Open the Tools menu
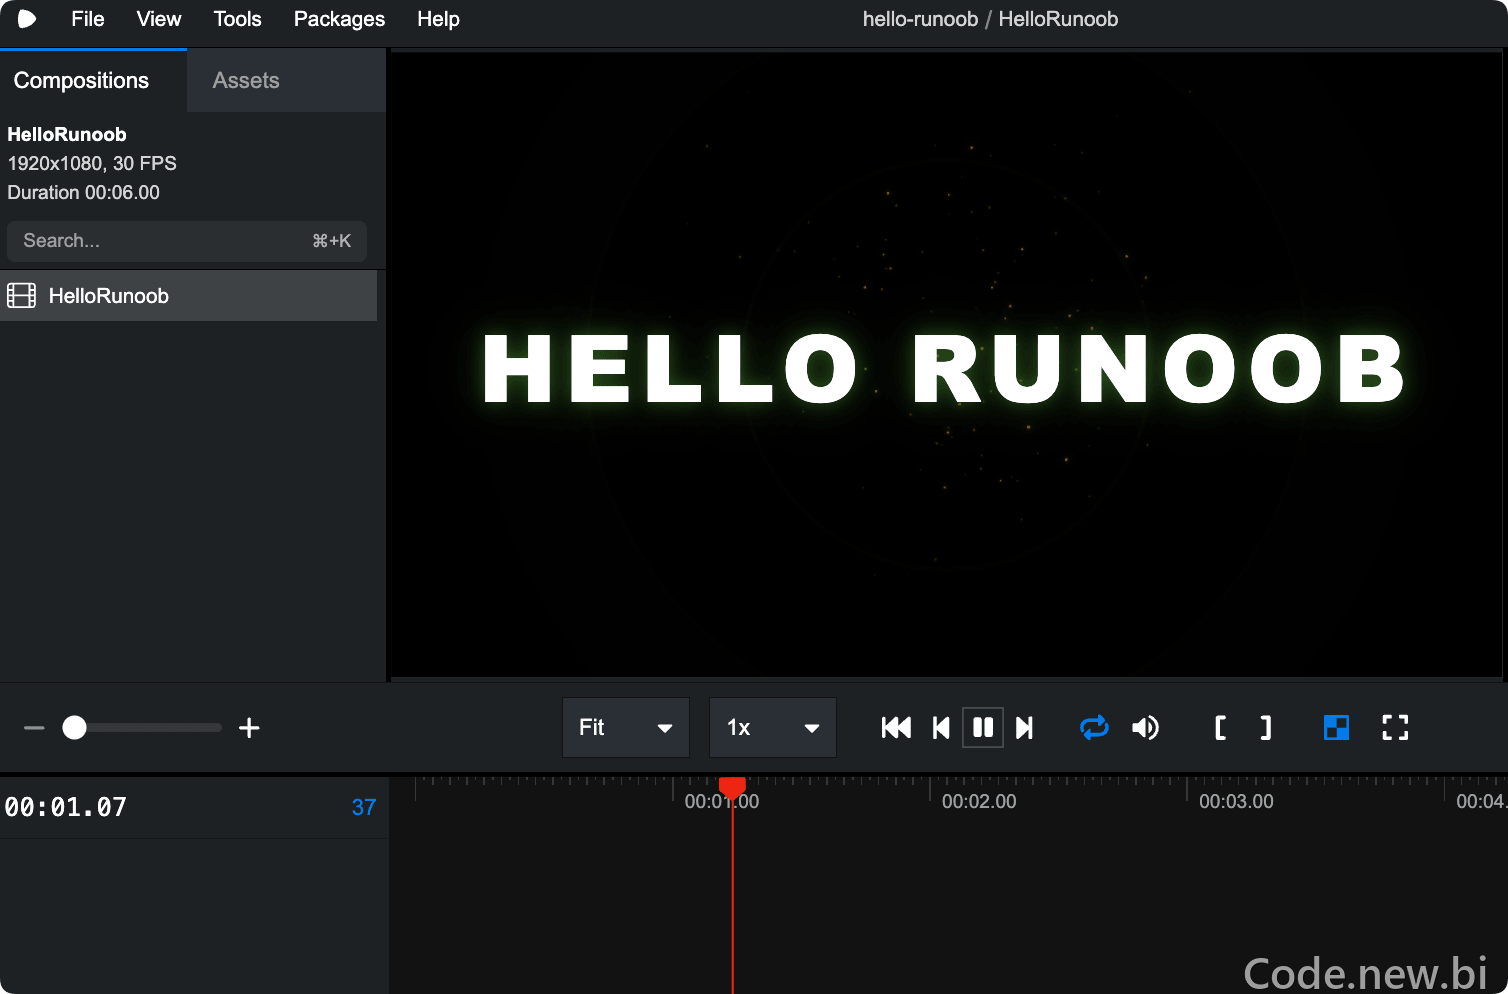Viewport: 1508px width, 994px height. [237, 19]
